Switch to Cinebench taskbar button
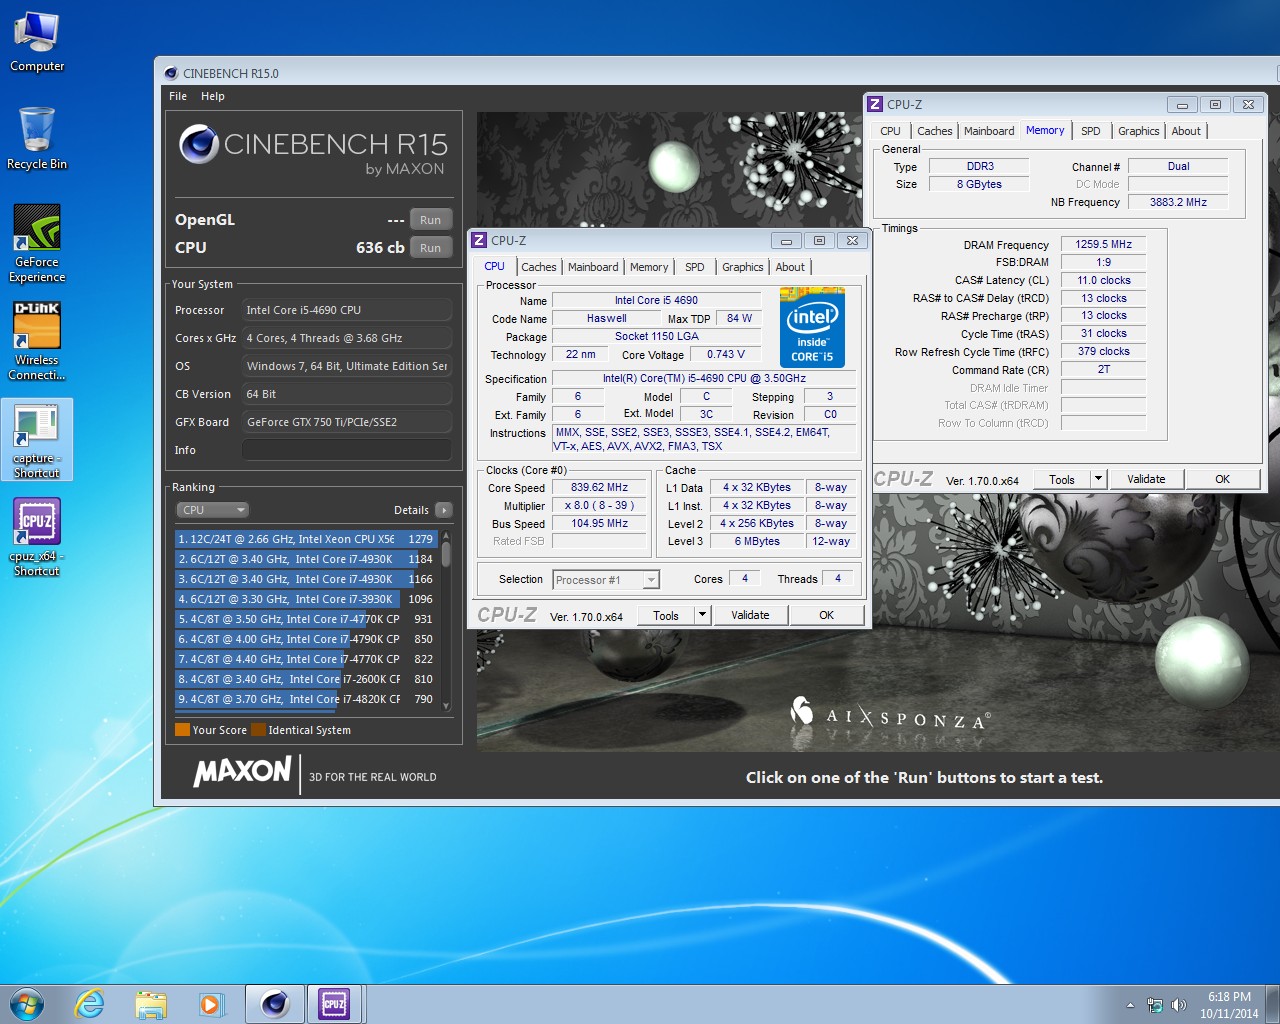 pos(274,1004)
